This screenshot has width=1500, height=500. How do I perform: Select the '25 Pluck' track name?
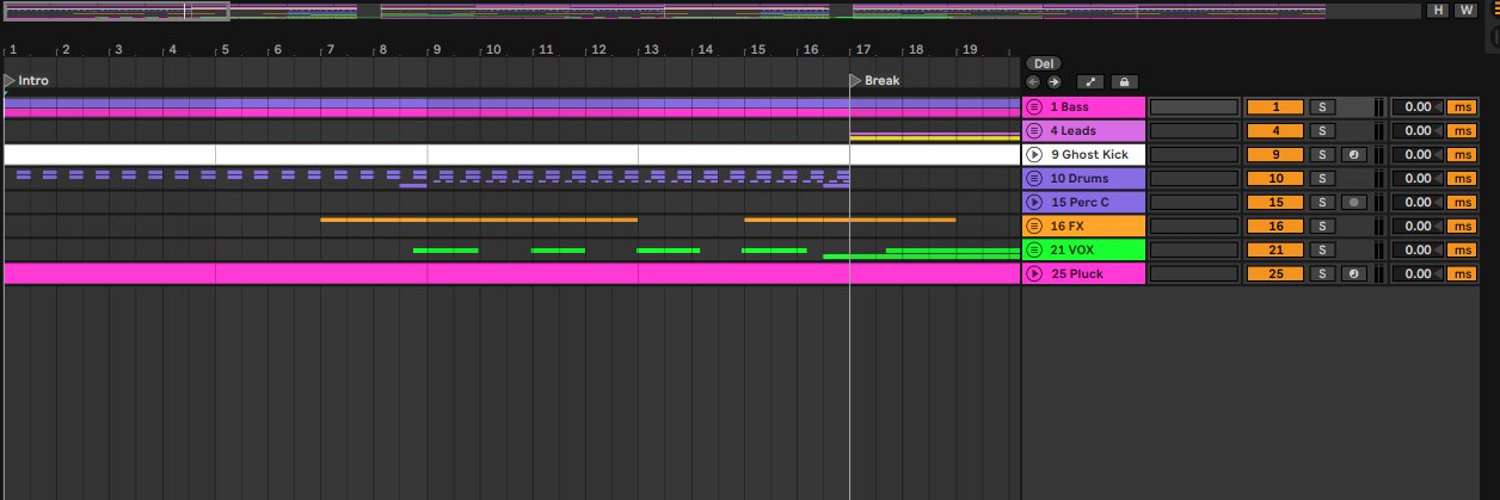(x=1077, y=274)
